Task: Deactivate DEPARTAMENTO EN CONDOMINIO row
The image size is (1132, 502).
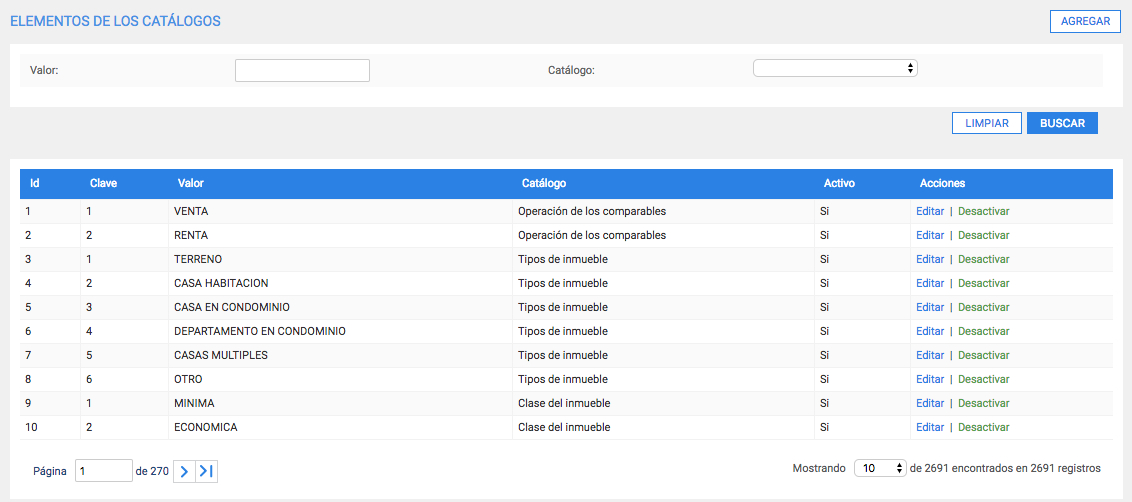Action: click(983, 331)
